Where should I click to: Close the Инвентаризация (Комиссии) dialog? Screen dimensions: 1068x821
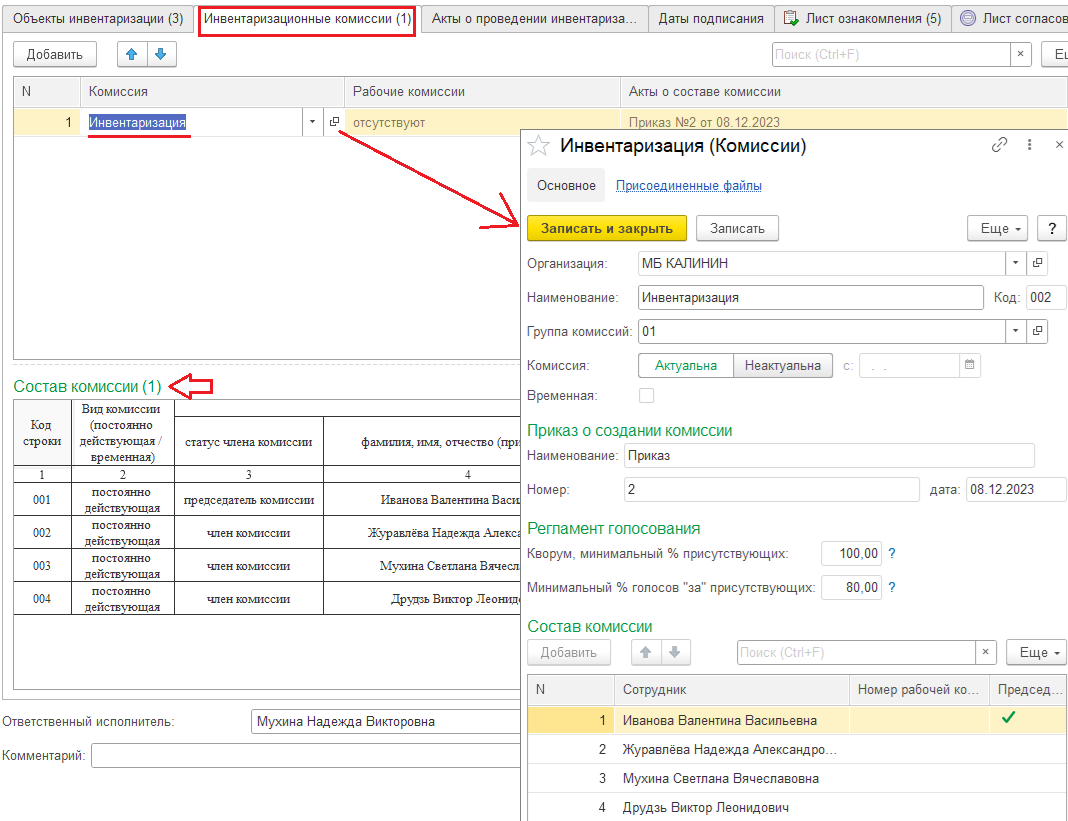point(1058,144)
